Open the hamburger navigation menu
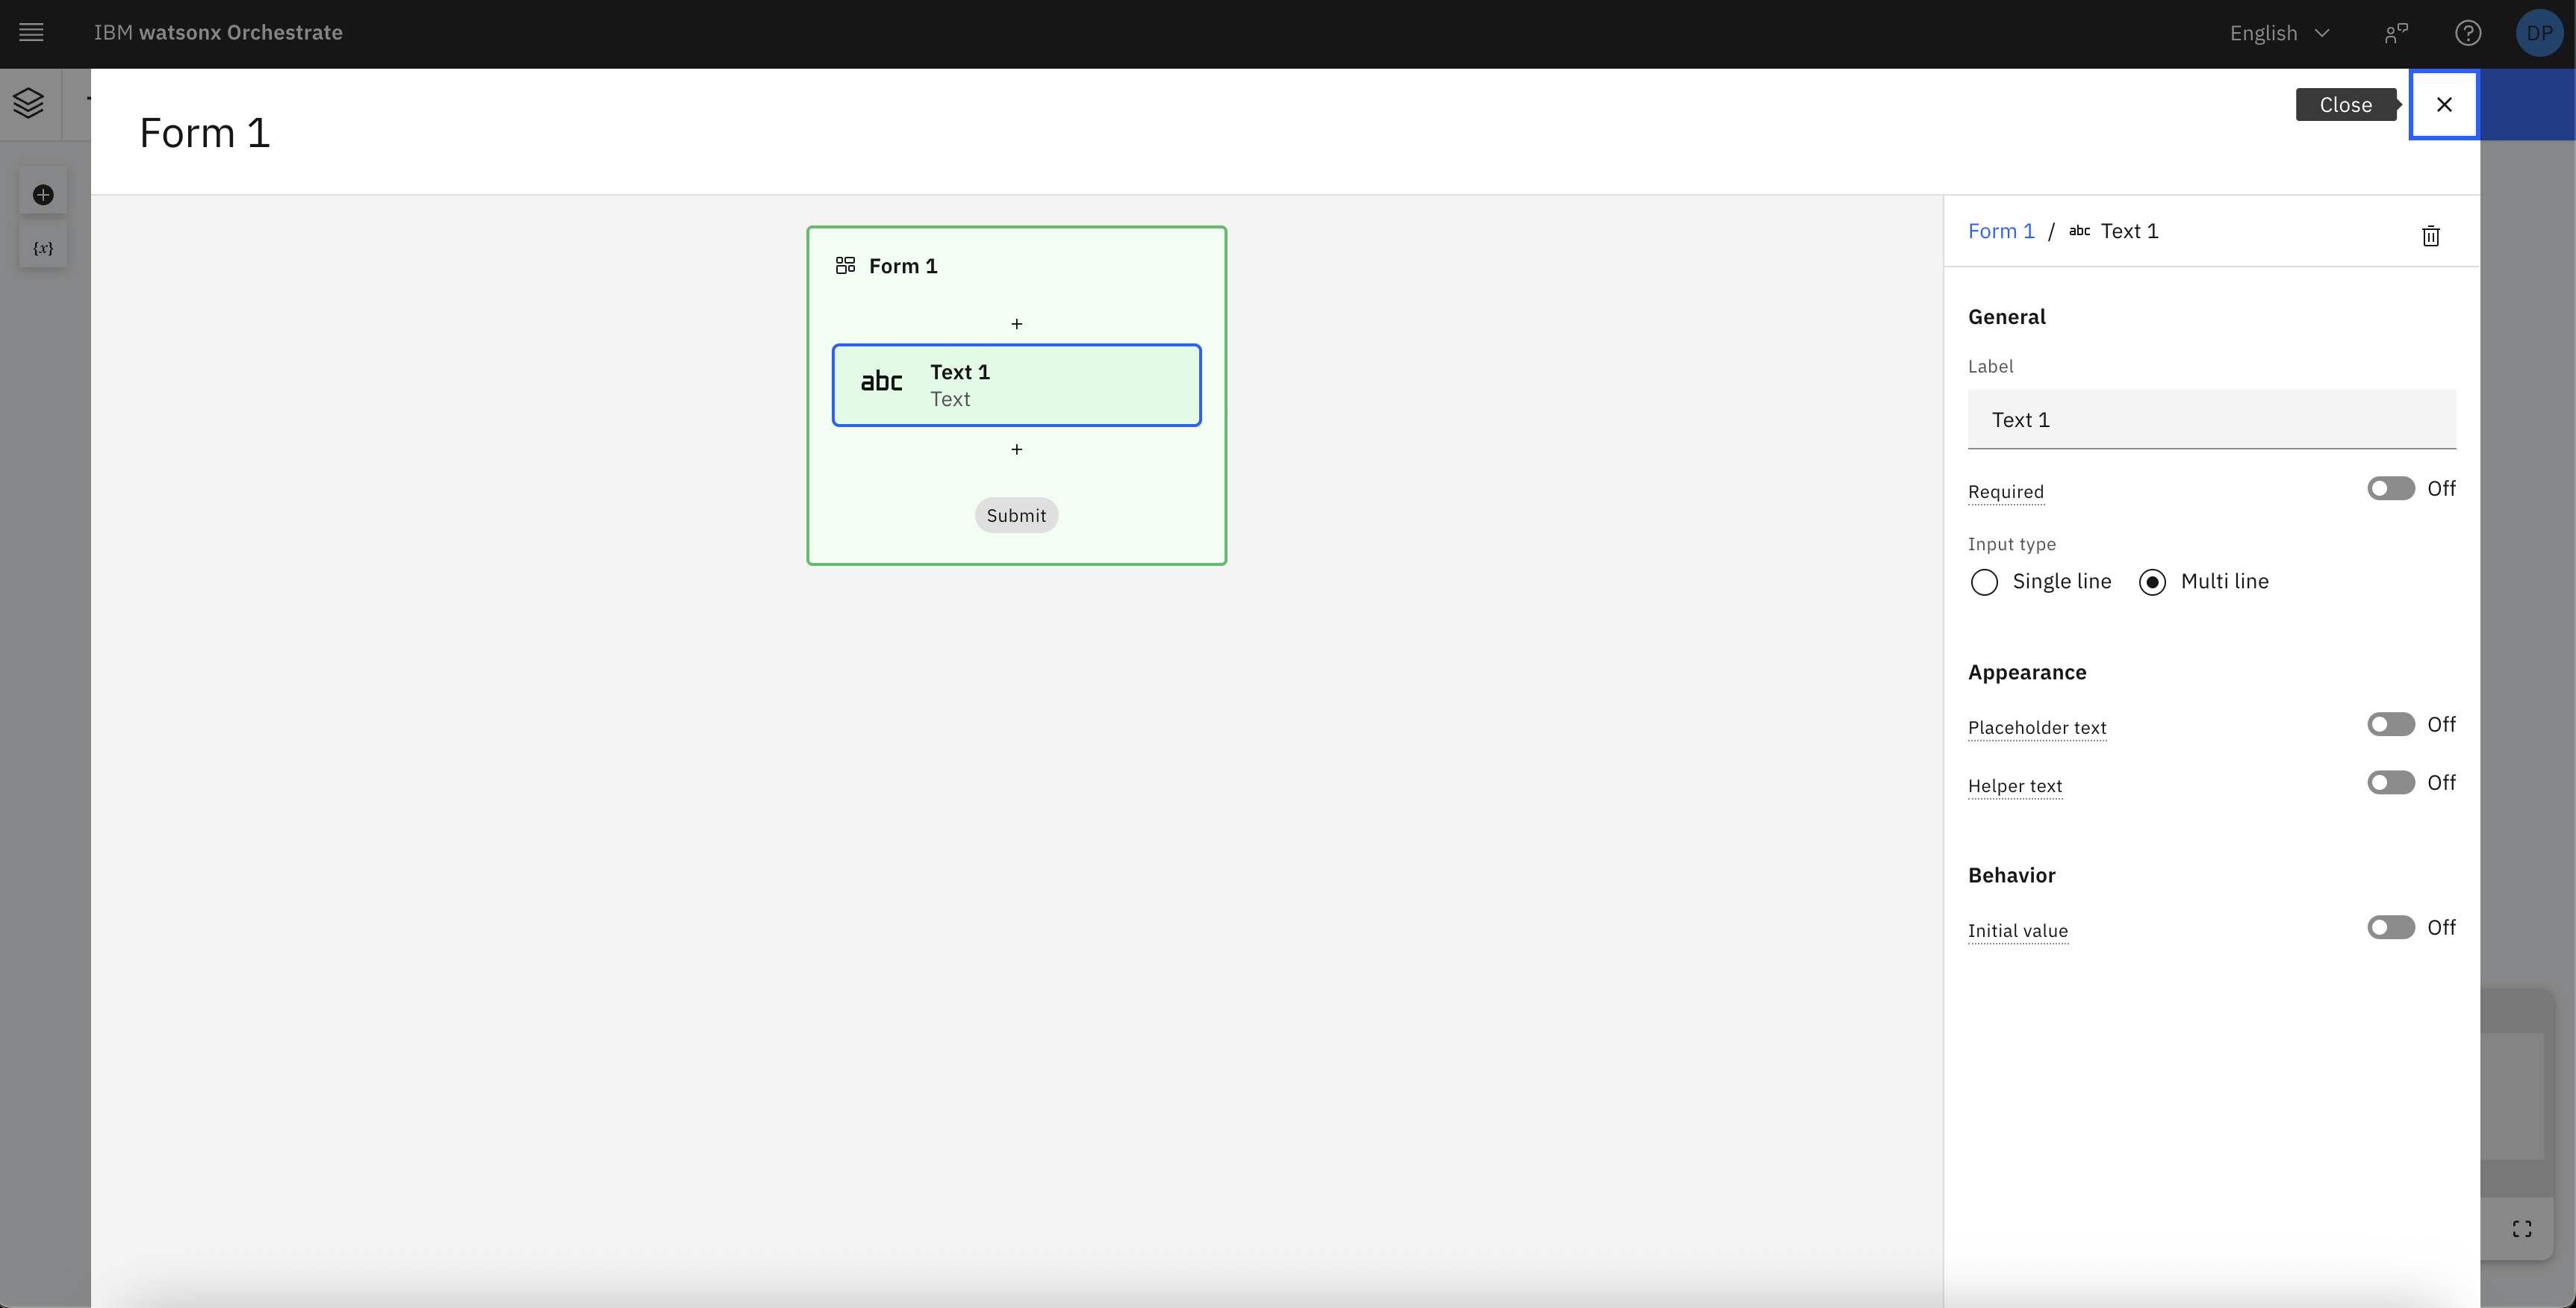 (x=31, y=33)
